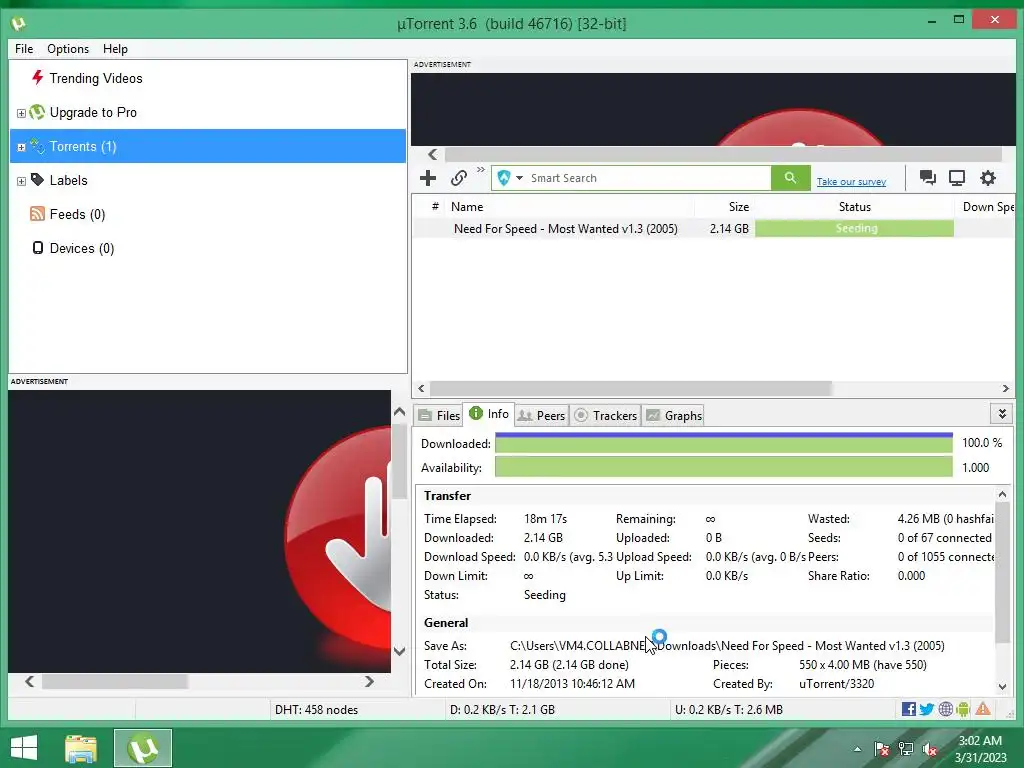Image resolution: width=1024 pixels, height=768 pixels.
Task: Switch to the Info tab
Action: pos(488,413)
